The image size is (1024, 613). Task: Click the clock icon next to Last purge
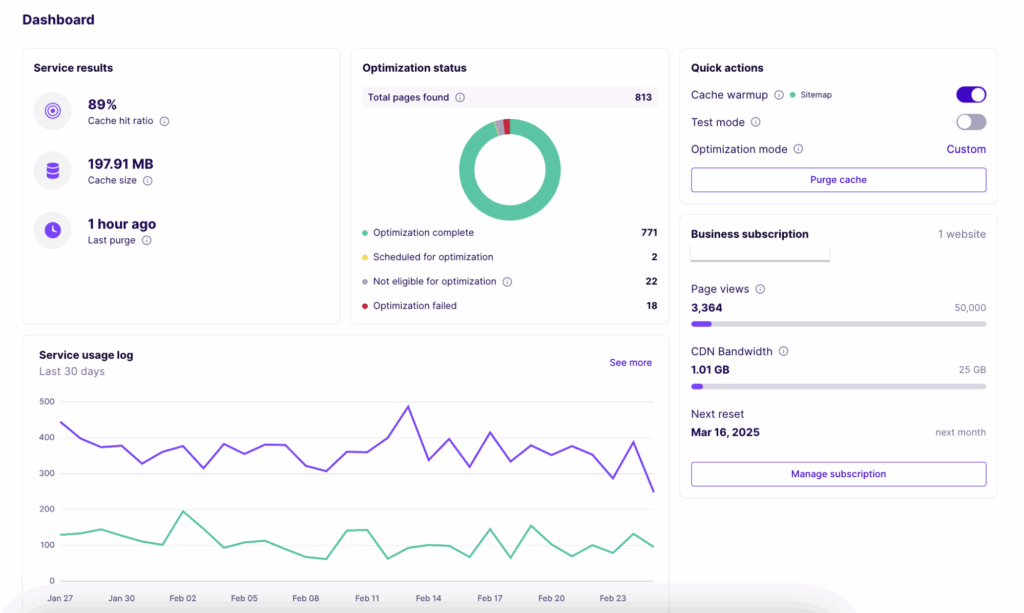click(x=52, y=230)
